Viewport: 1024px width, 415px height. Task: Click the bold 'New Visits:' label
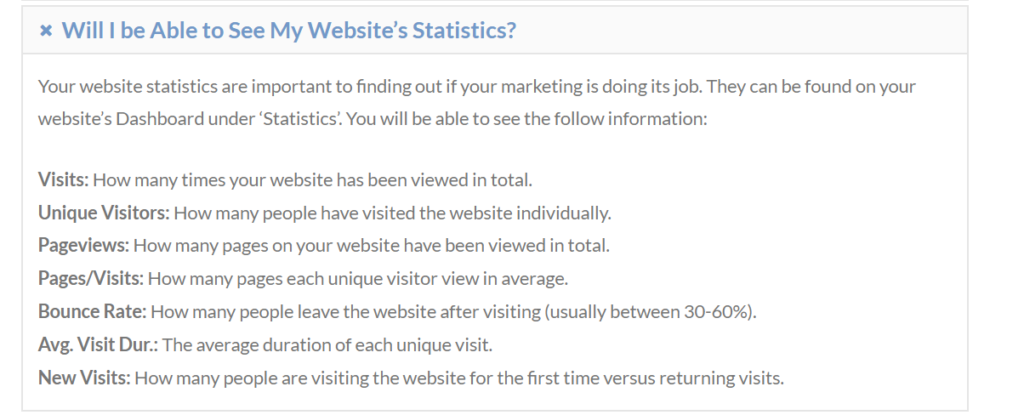pos(84,378)
